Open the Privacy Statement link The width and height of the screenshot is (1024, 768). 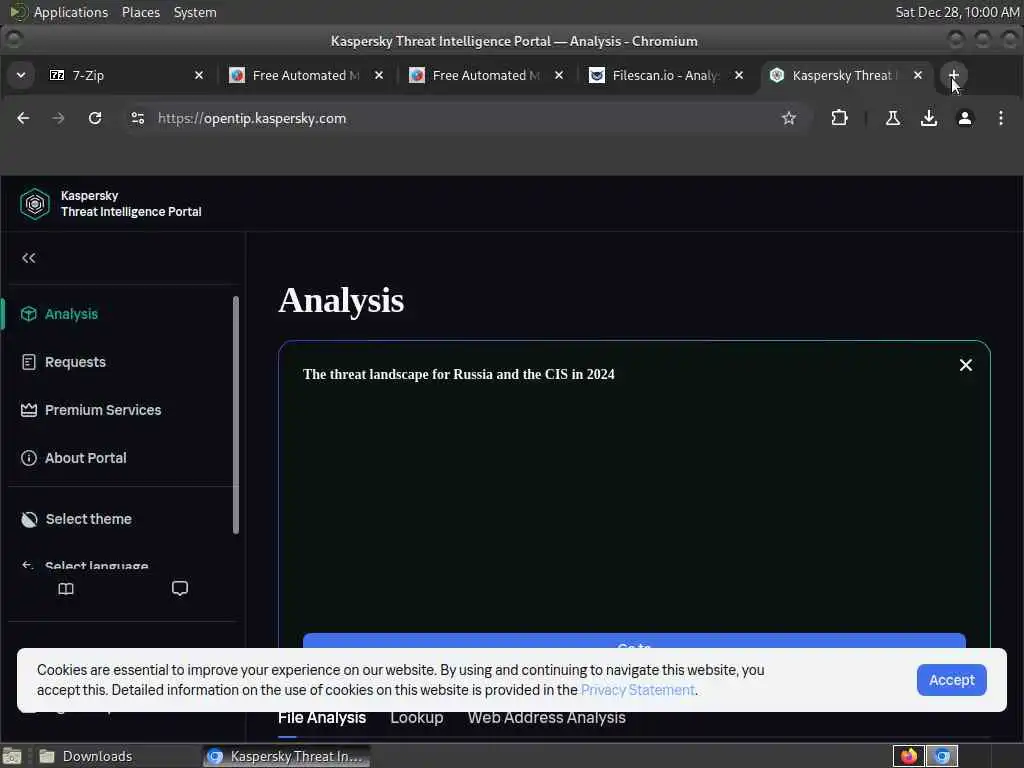[637, 690]
